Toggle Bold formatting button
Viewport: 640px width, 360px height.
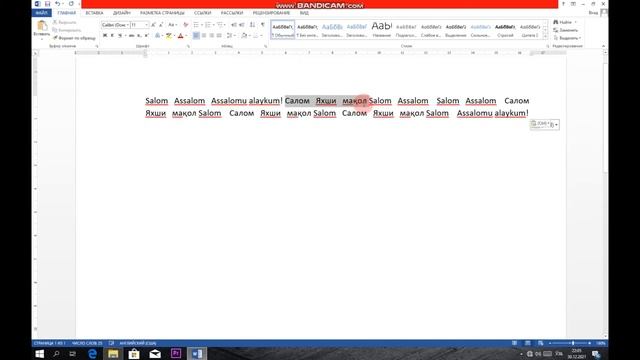click(105, 36)
